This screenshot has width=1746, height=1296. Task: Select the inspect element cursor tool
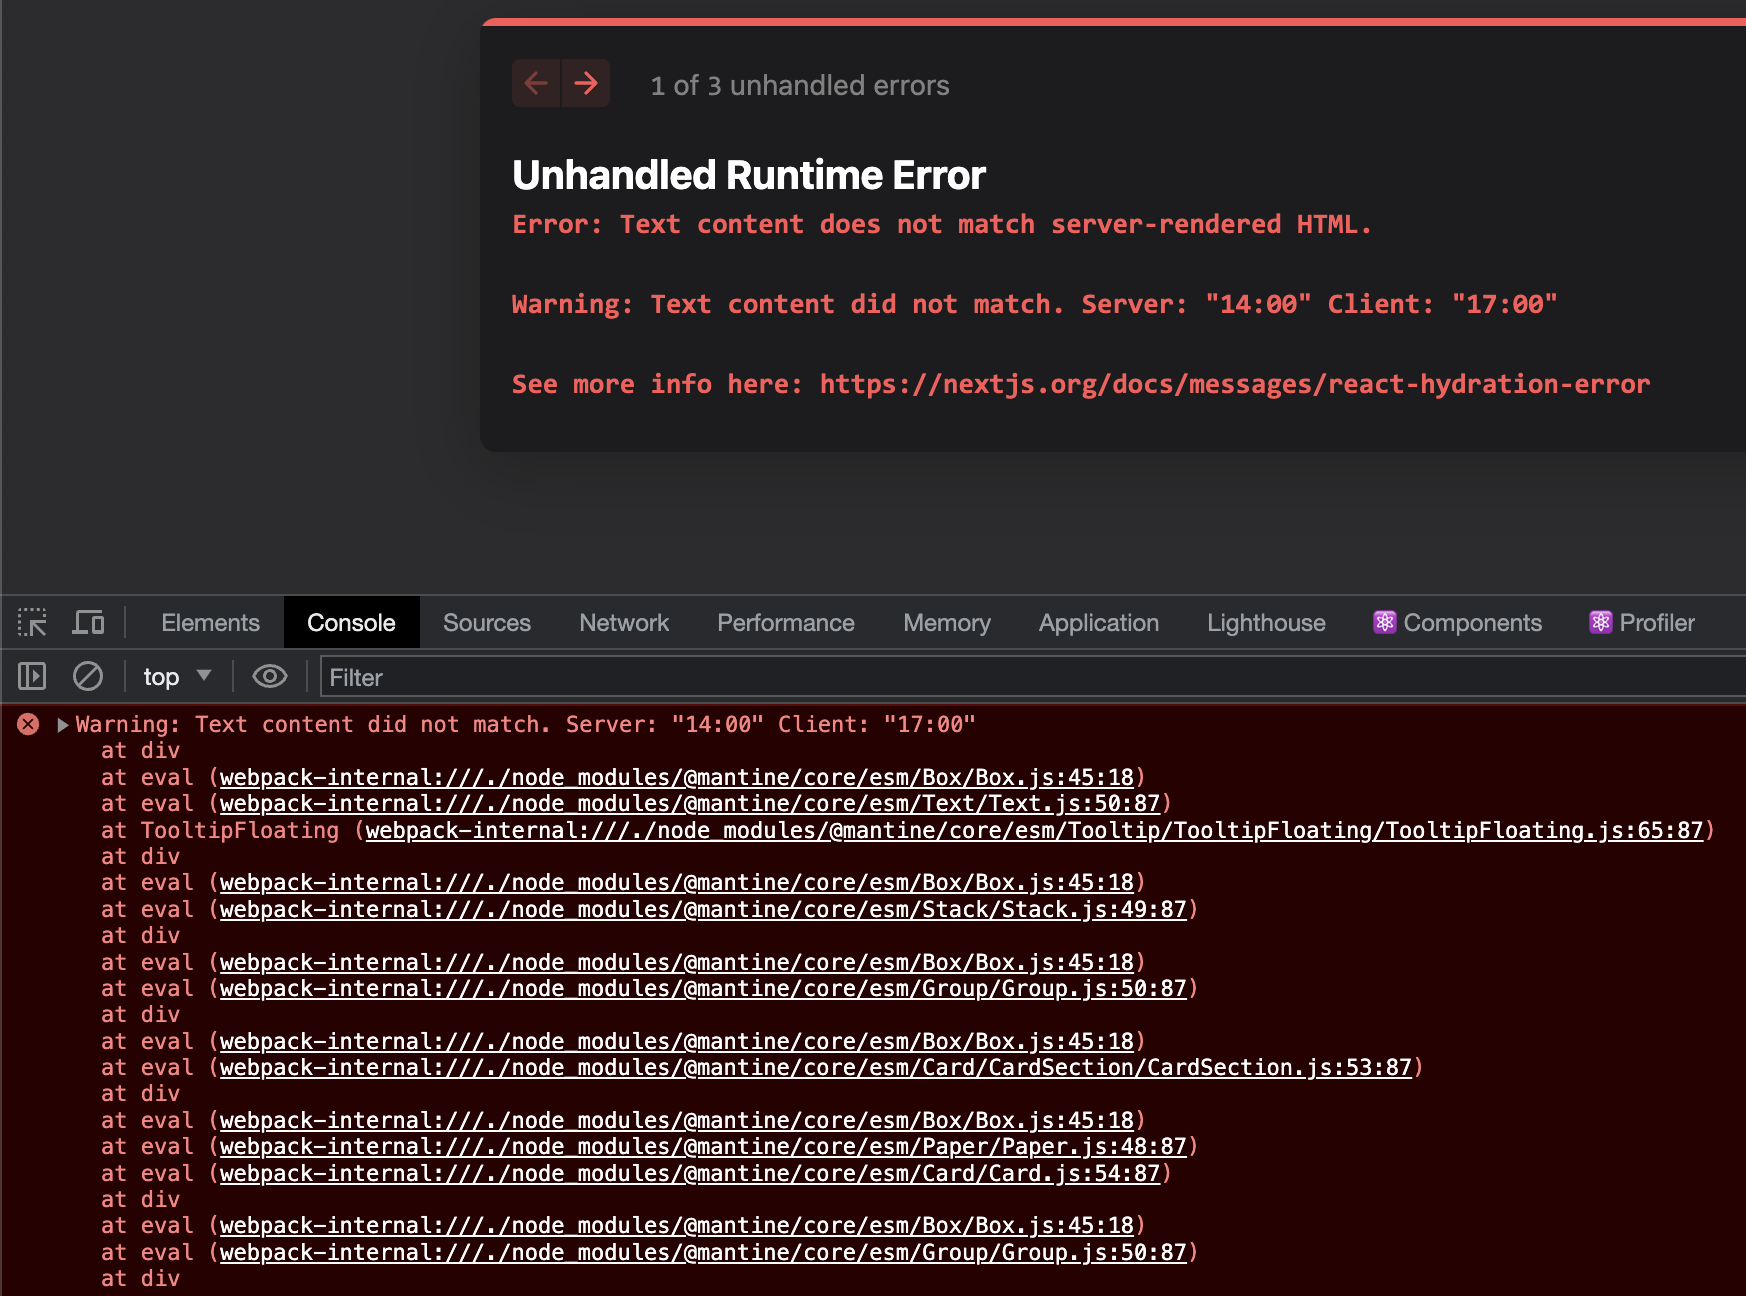coord(33,622)
